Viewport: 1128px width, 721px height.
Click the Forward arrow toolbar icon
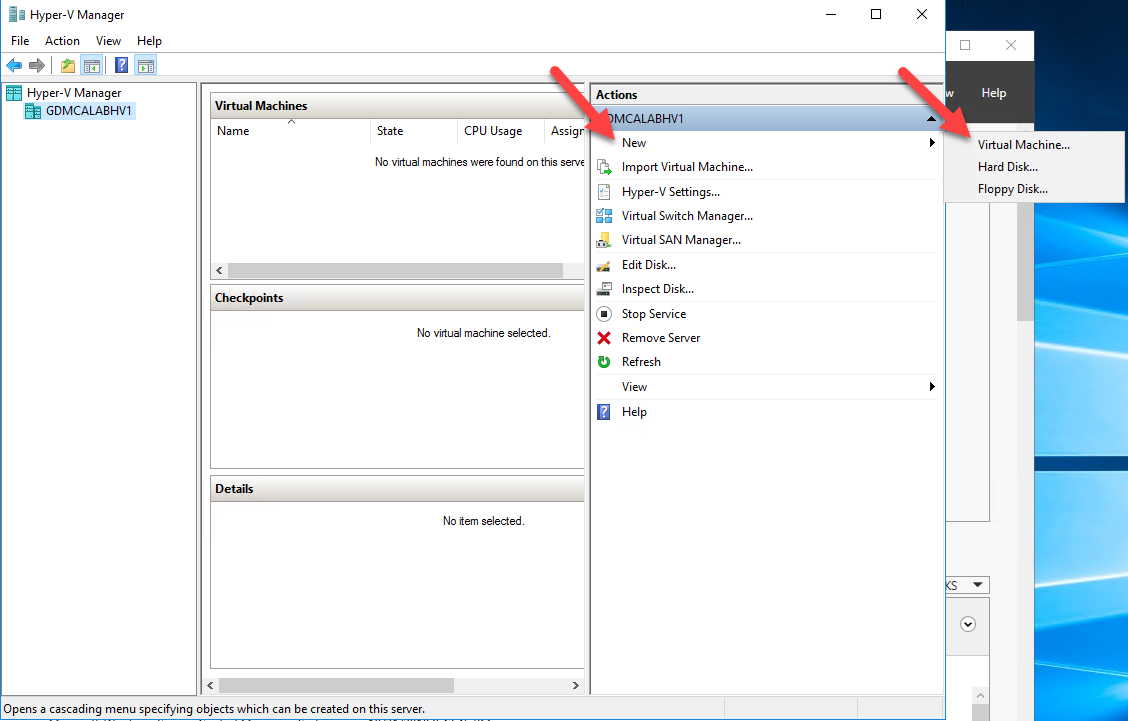click(x=37, y=66)
